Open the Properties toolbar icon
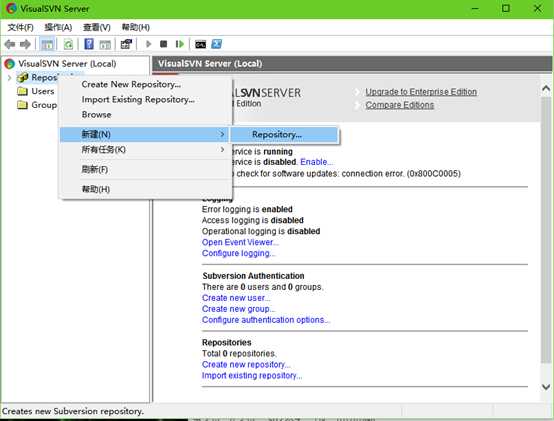 (126, 44)
